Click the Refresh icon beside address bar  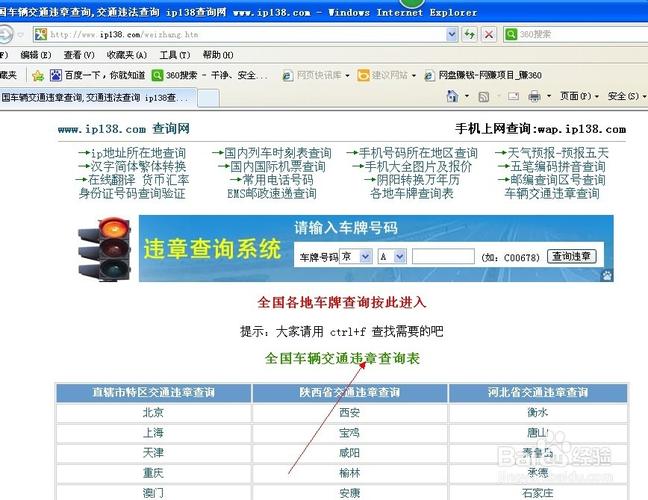469,34
